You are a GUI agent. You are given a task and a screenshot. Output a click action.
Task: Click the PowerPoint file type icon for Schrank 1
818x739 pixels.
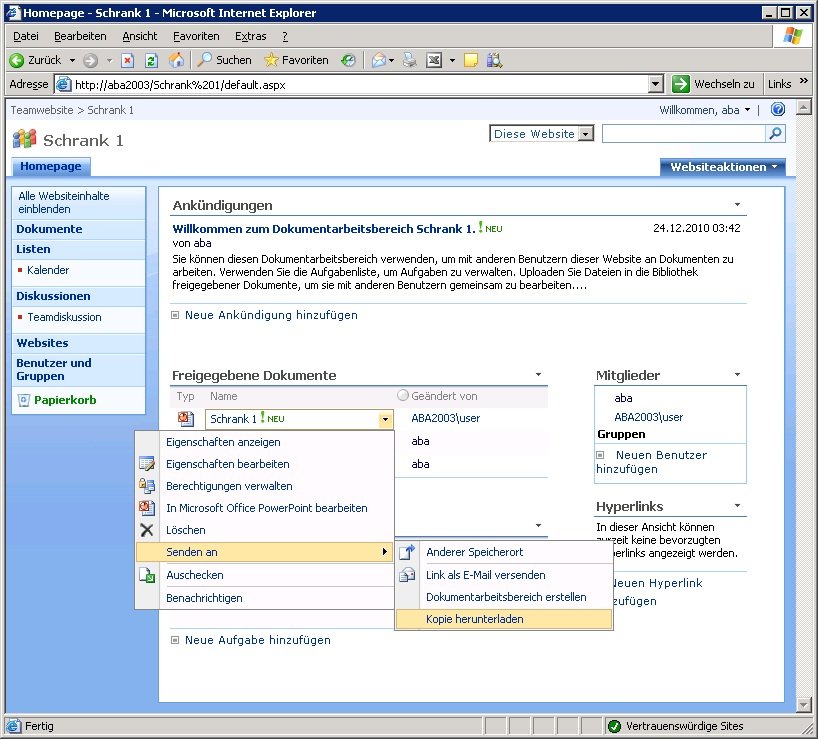pos(186,419)
